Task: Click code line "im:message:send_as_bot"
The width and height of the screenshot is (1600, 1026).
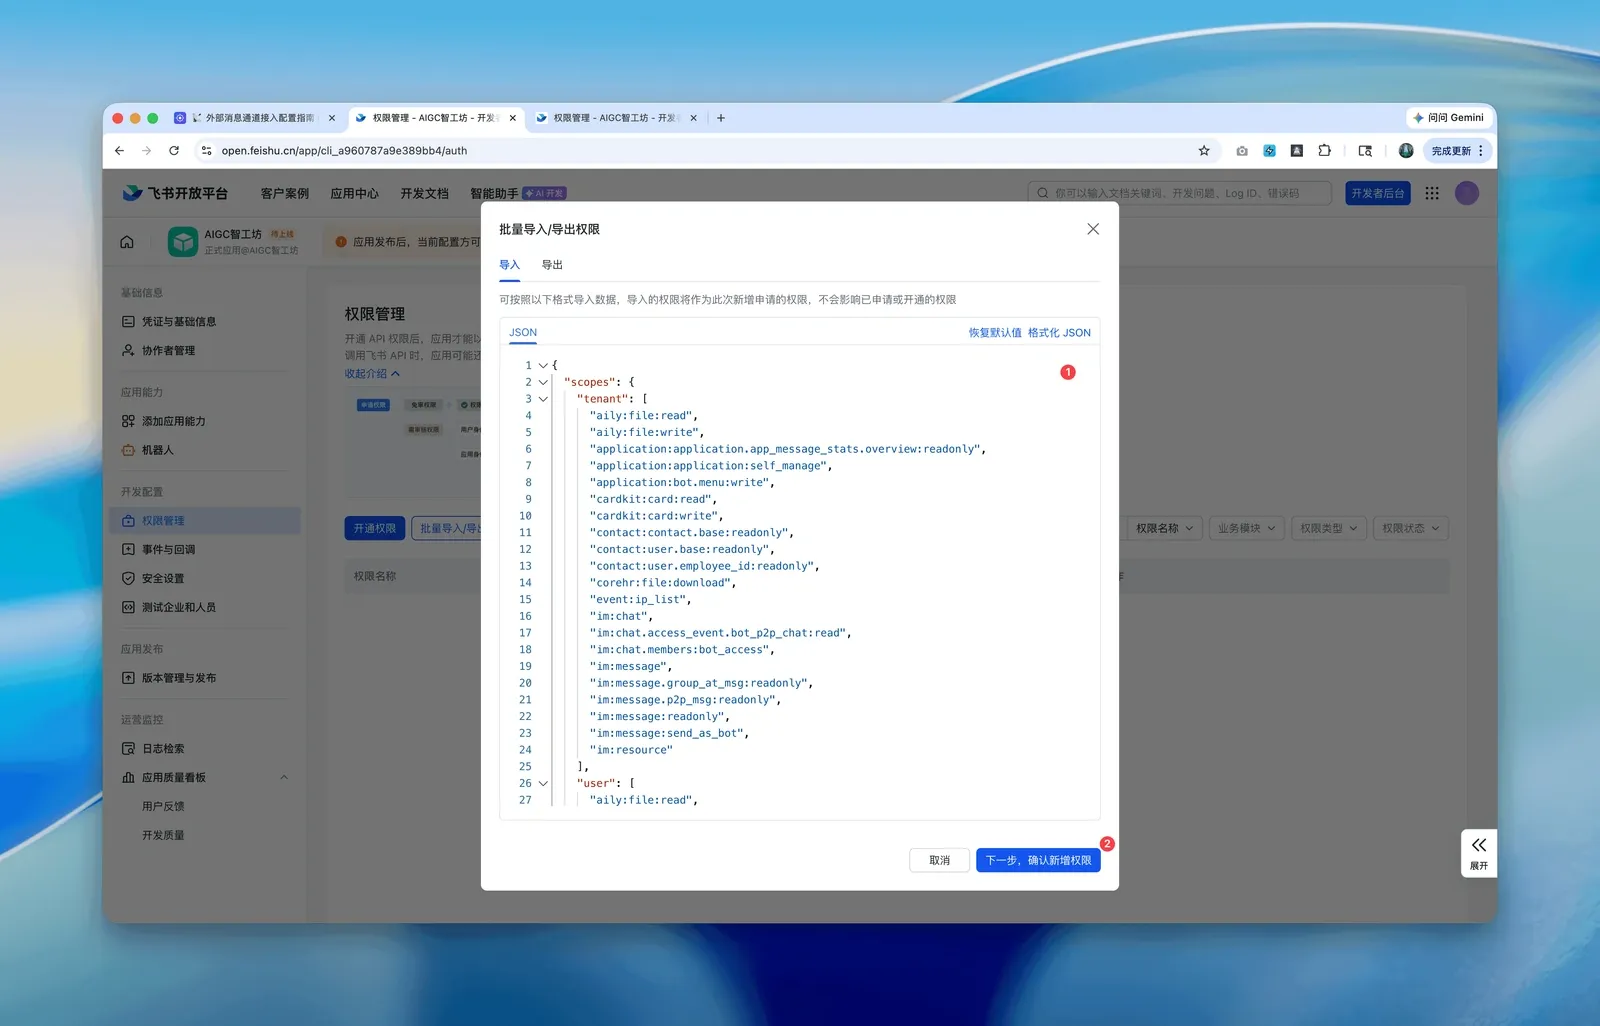Action: click(x=669, y=733)
